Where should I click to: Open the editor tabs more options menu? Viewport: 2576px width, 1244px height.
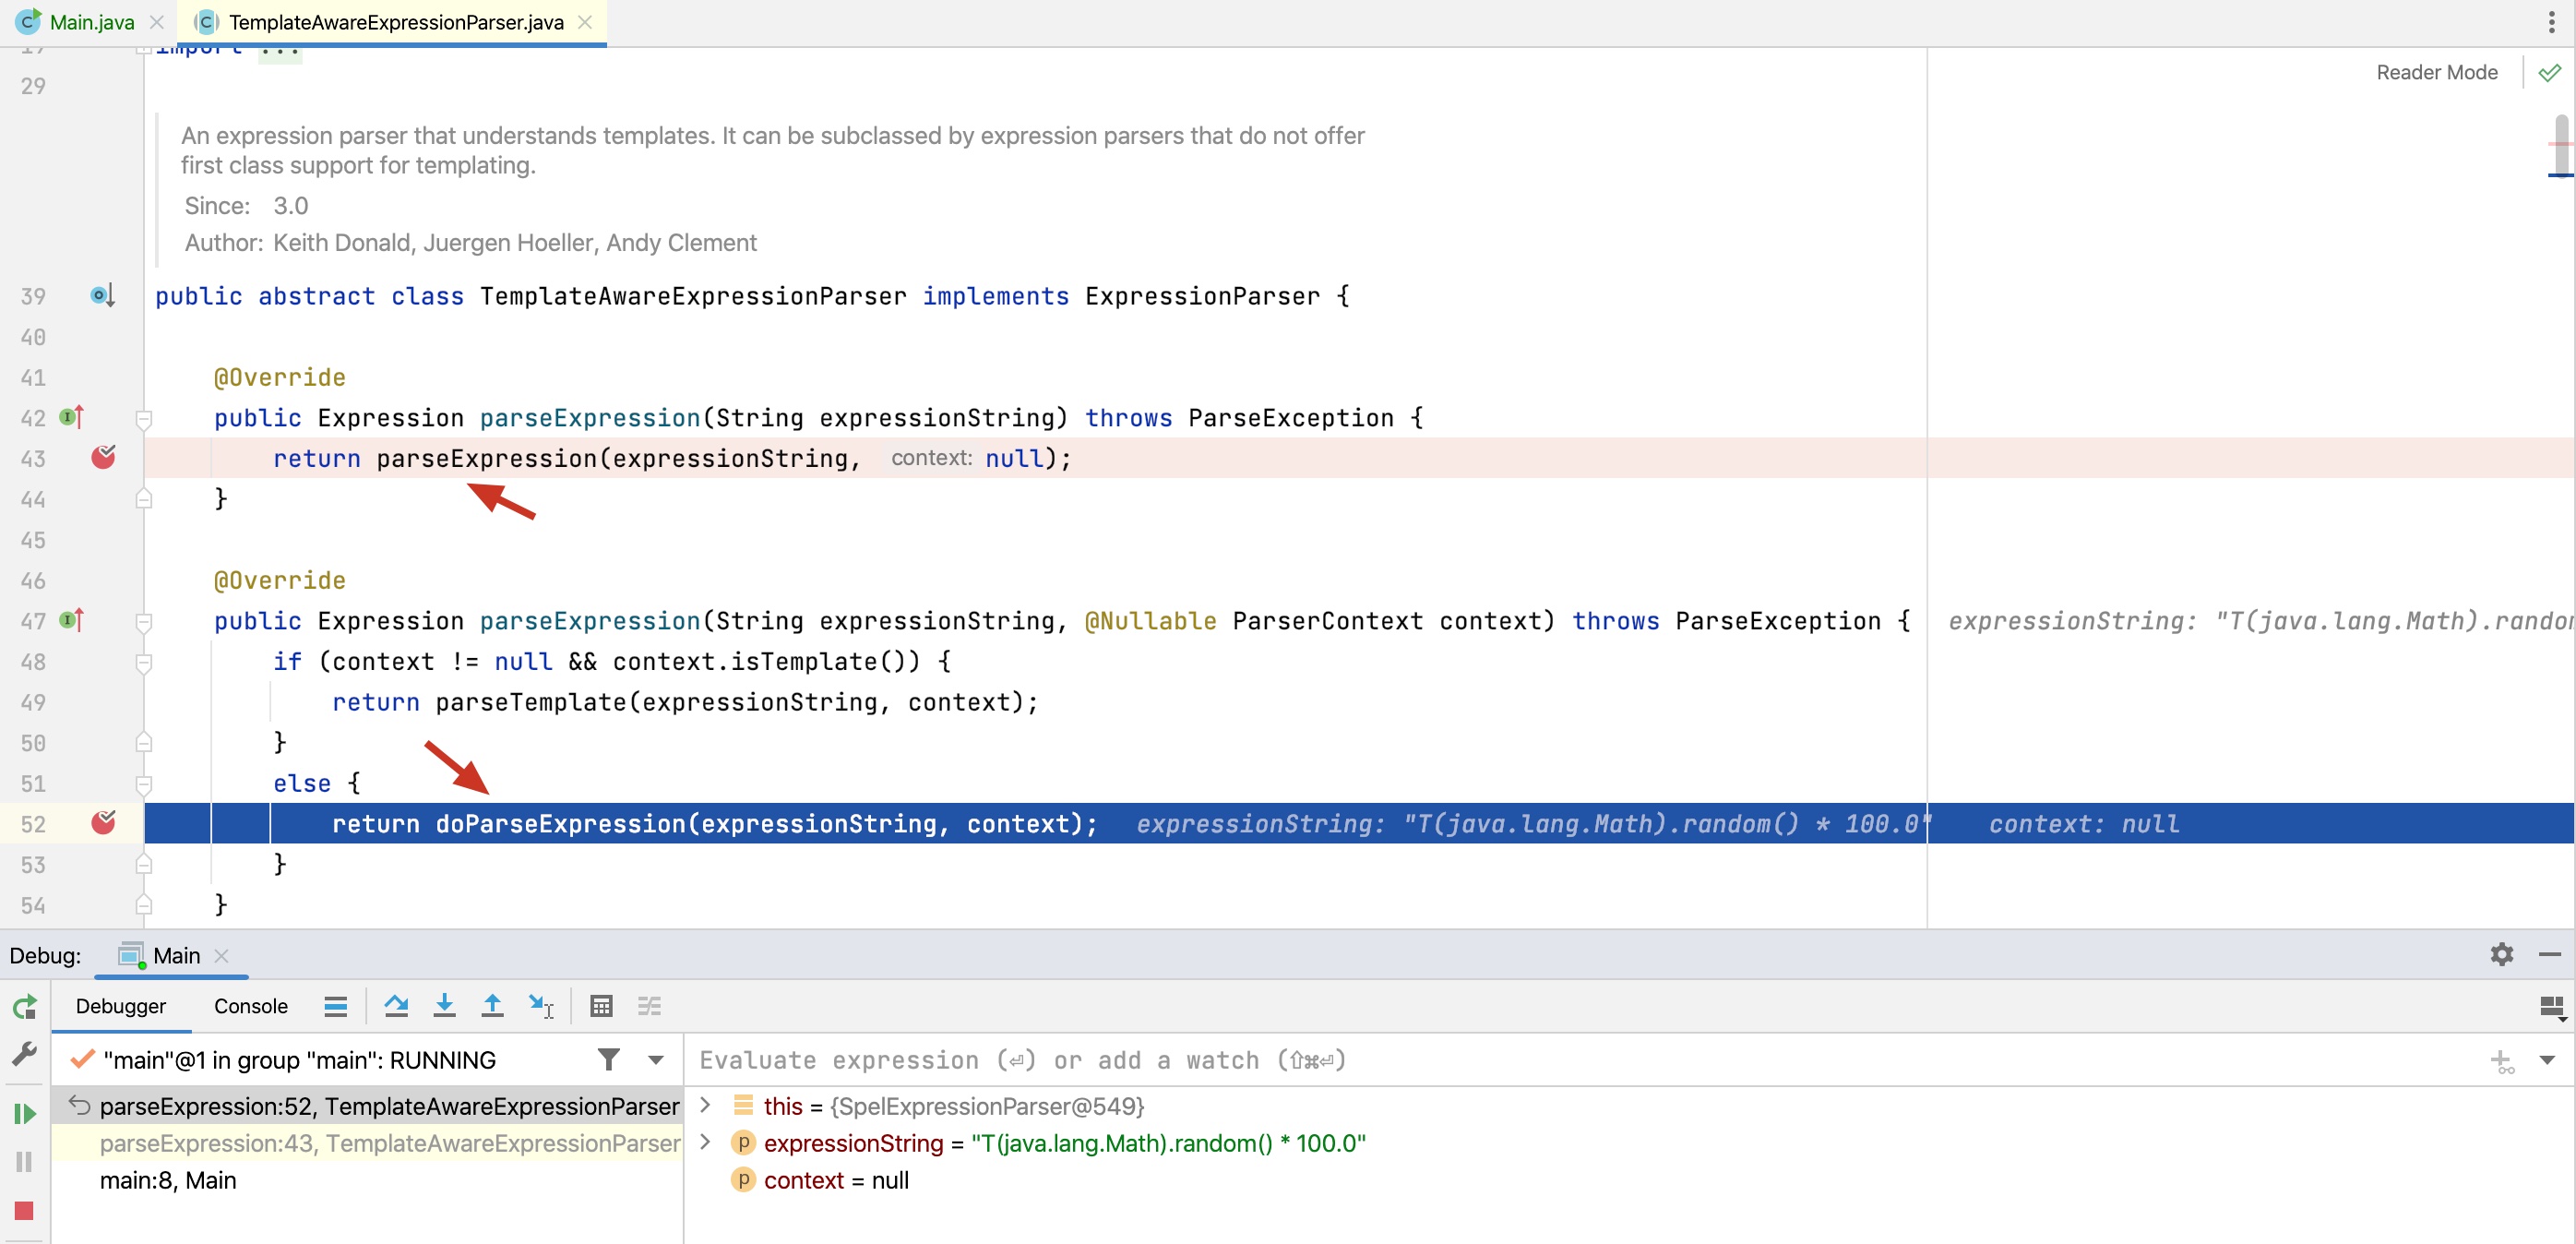pyautogui.click(x=2551, y=22)
